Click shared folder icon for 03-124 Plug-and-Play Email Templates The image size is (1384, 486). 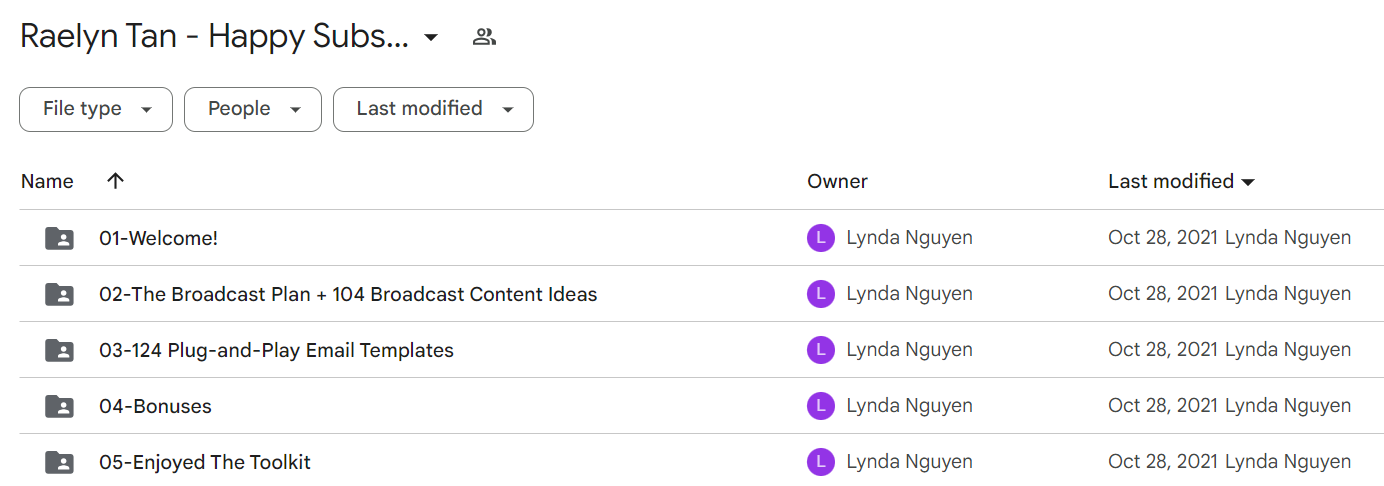[x=60, y=350]
